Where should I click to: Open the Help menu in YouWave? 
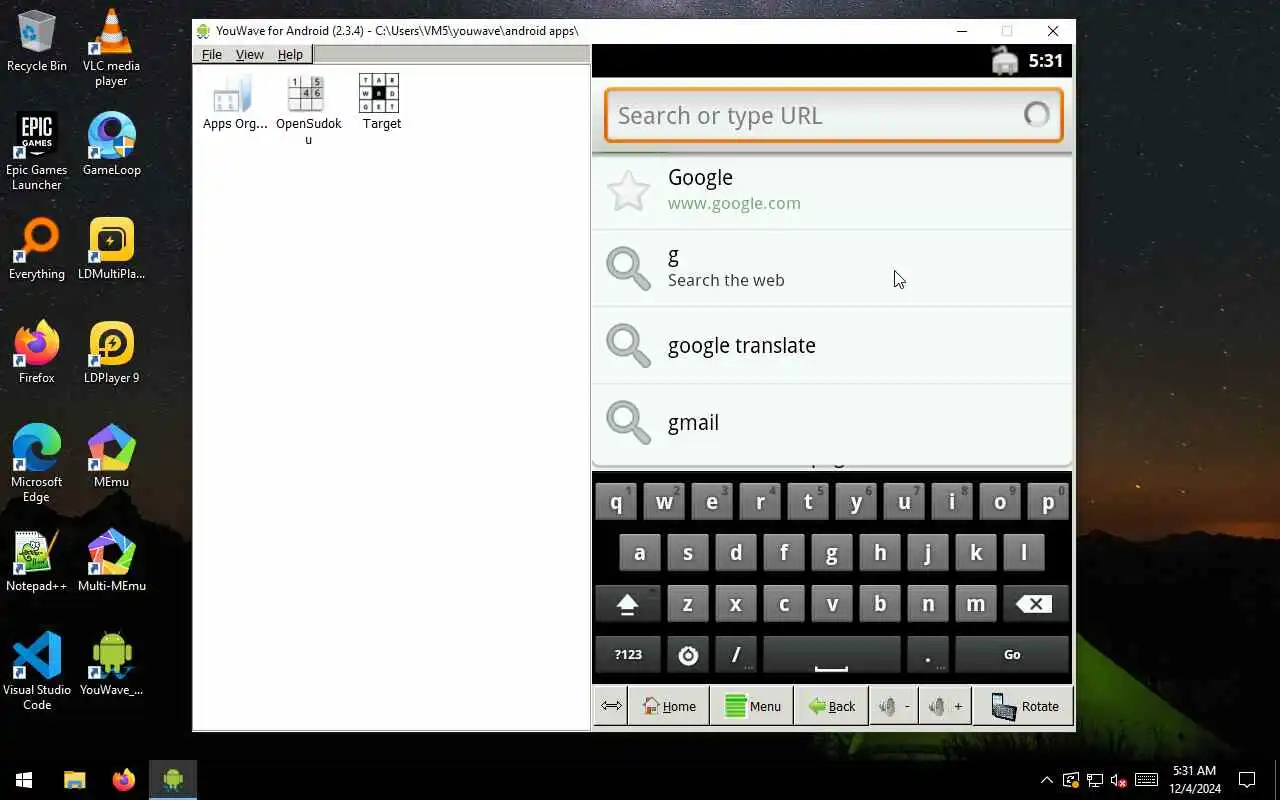(x=290, y=54)
